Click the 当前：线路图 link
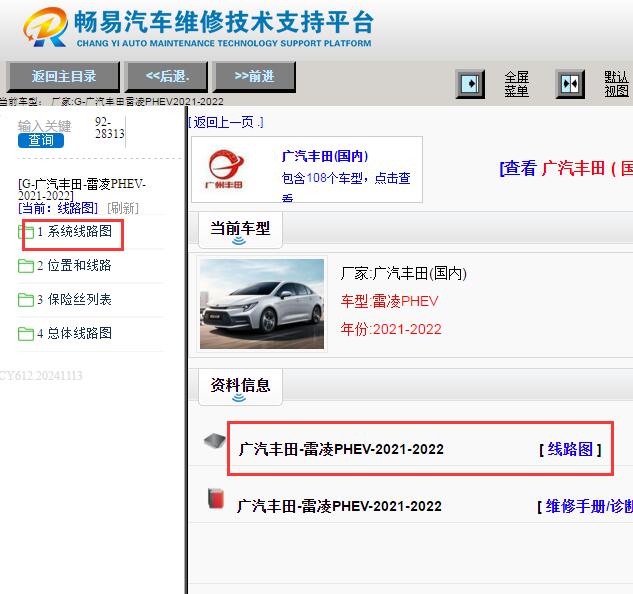The width and height of the screenshot is (633, 594). click(58, 208)
